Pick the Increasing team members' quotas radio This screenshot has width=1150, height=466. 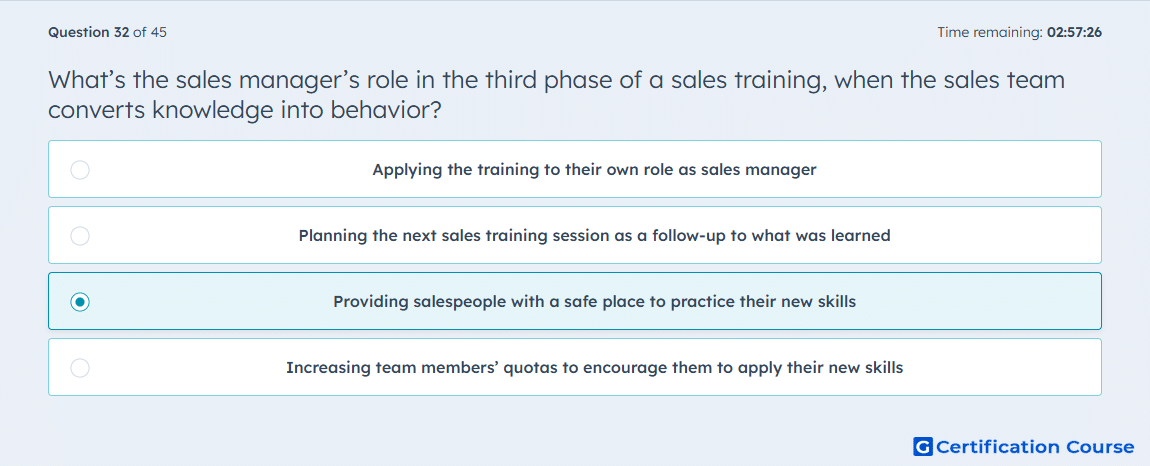(80, 368)
